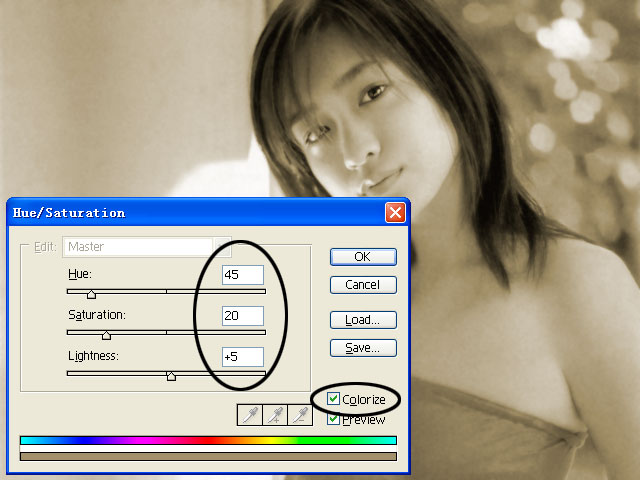Click the Load... button
This screenshot has width=640, height=480.
coord(363,320)
